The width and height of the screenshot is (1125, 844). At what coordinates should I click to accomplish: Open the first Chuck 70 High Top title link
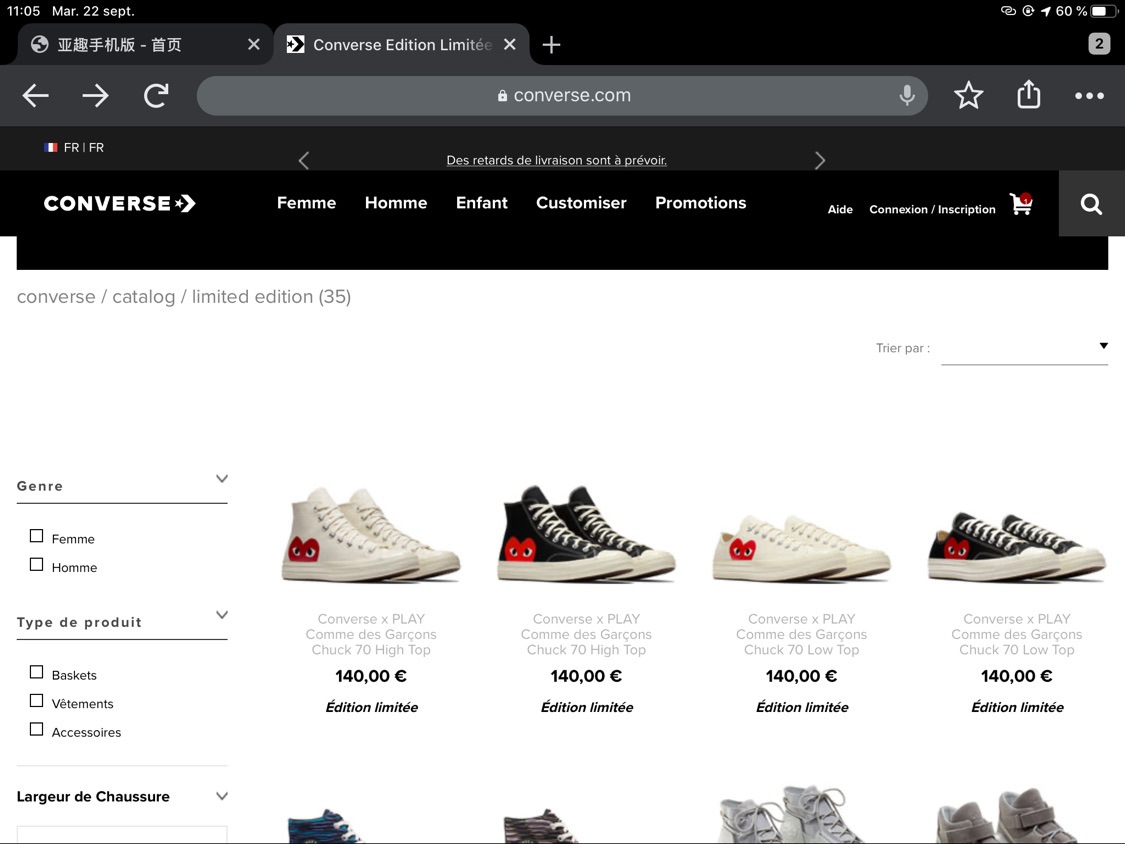371,634
